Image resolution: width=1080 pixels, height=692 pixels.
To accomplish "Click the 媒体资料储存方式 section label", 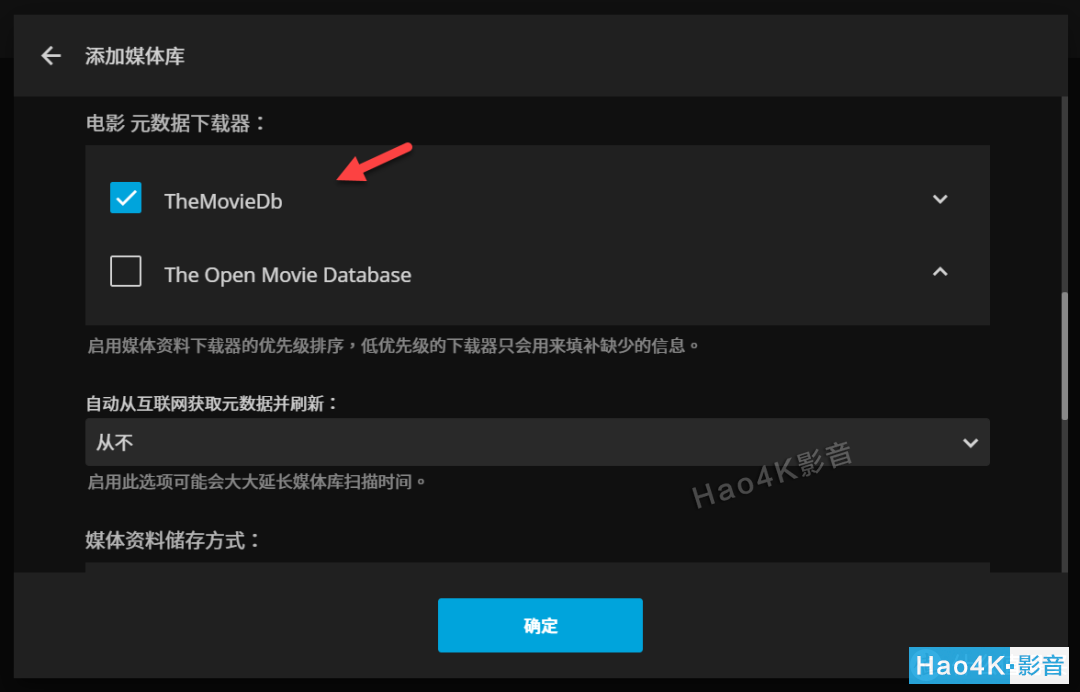I will [173, 541].
